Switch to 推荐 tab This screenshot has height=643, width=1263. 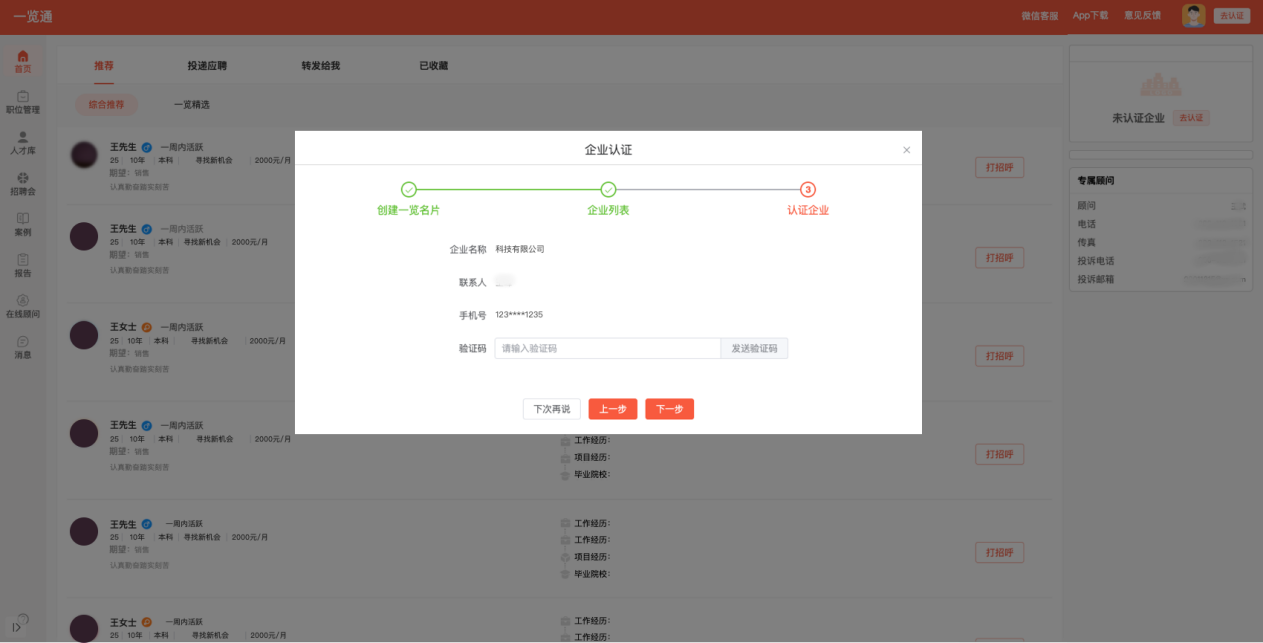point(104,66)
